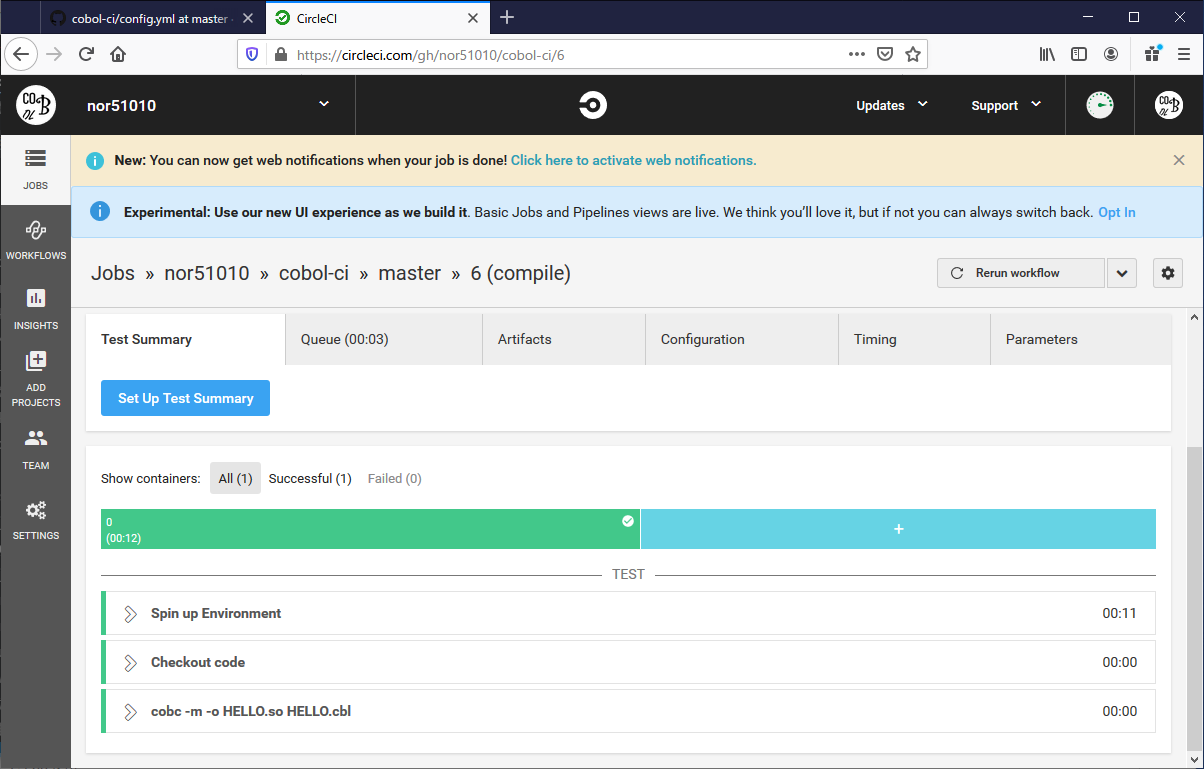This screenshot has width=1204, height=769.
Task: Click the cobol-ci breadcrumb link
Action: [314, 273]
